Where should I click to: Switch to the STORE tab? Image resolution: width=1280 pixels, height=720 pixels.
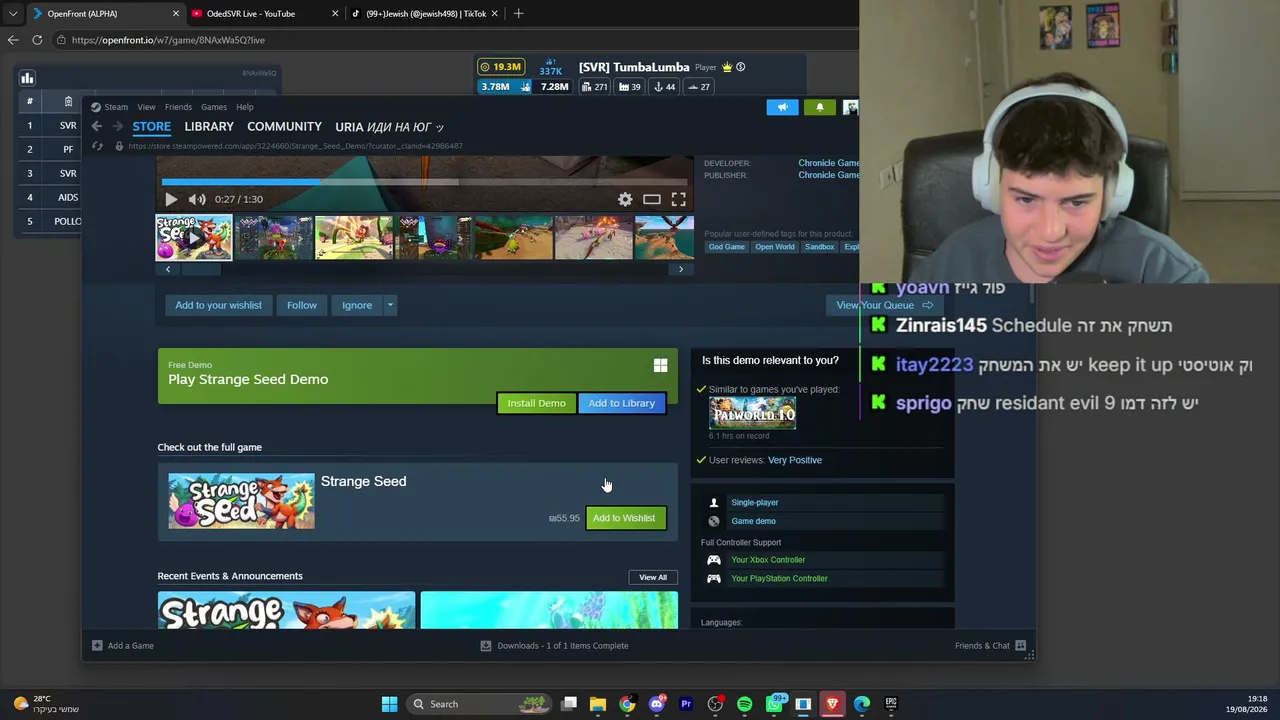click(x=152, y=127)
